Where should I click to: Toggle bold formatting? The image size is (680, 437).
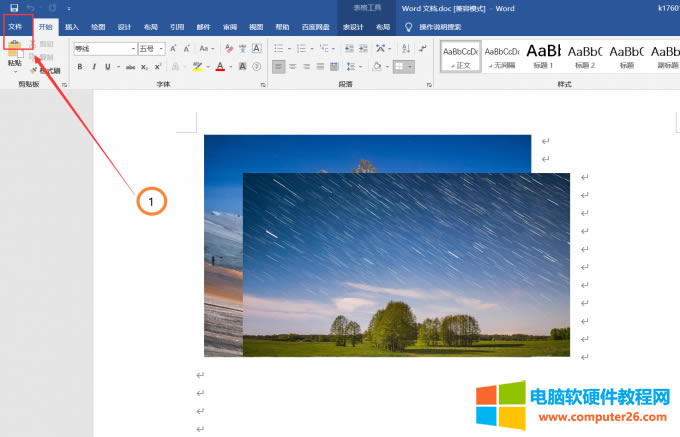(80, 67)
